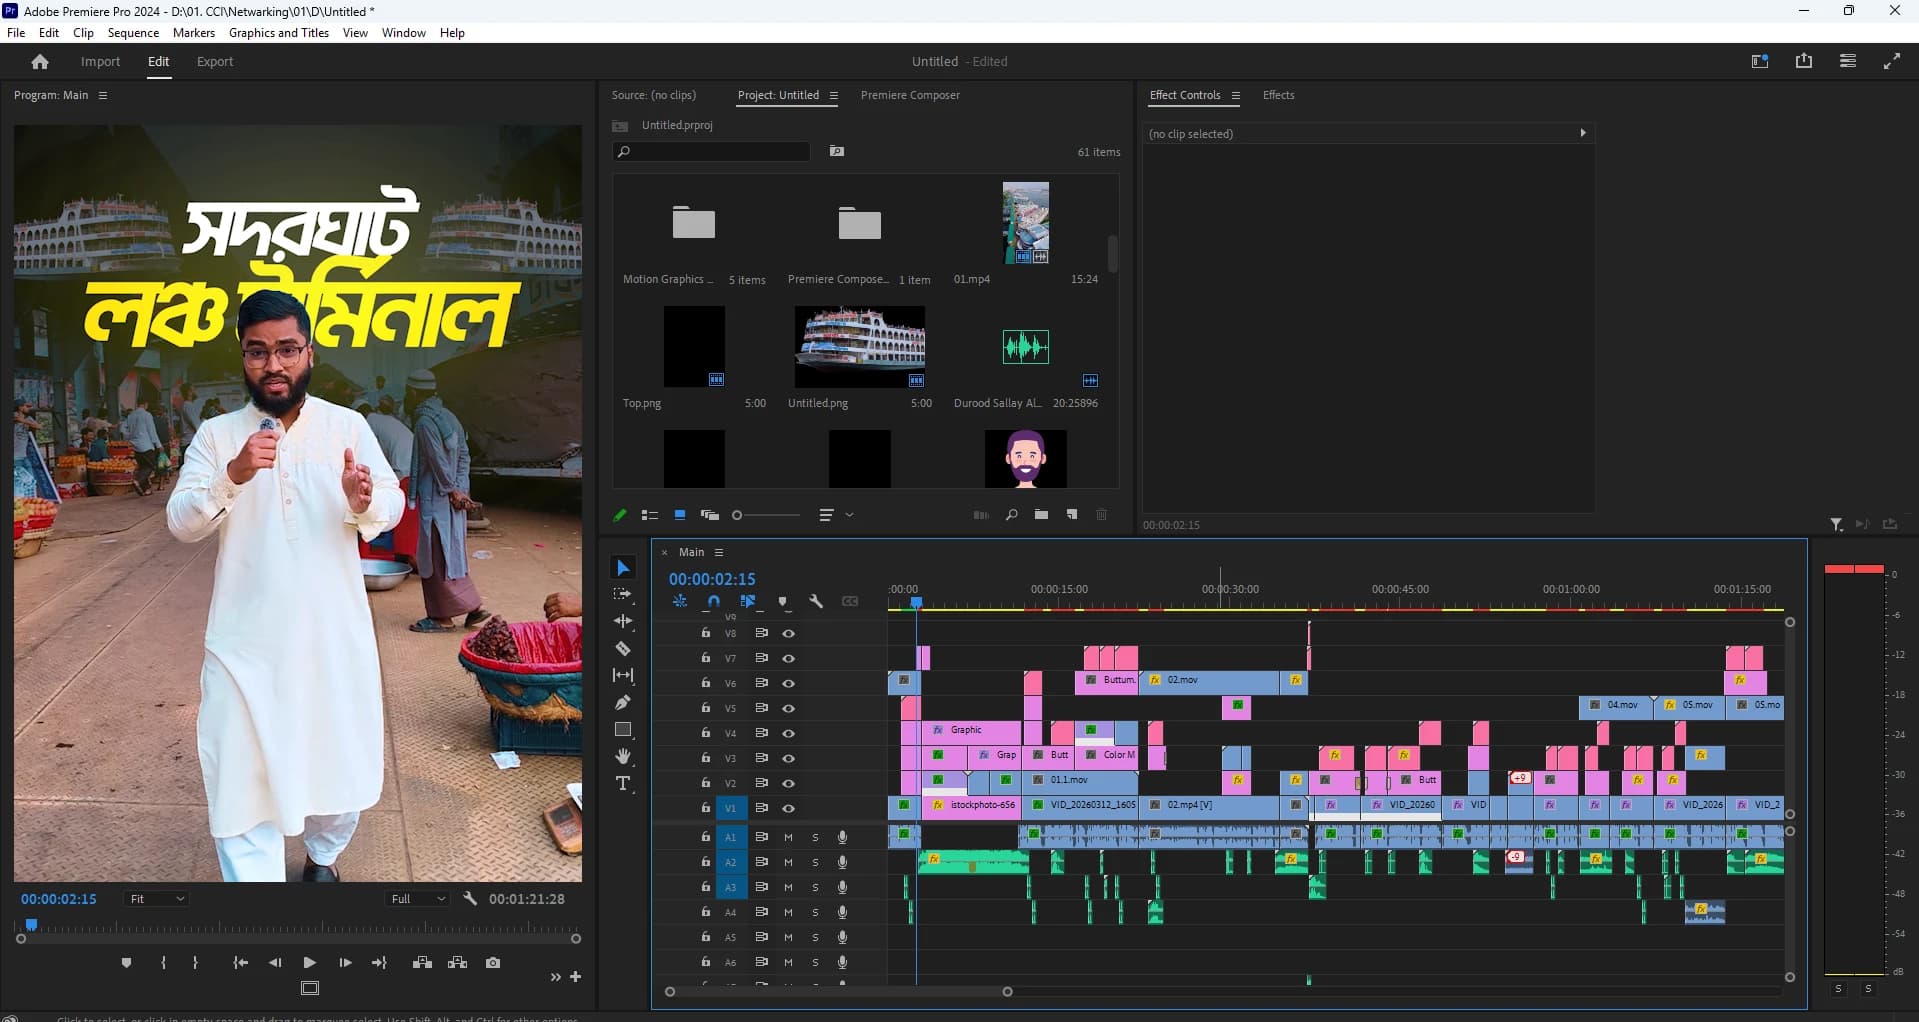The width and height of the screenshot is (1919, 1022).
Task: Toggle Snap in timeline
Action: [714, 602]
